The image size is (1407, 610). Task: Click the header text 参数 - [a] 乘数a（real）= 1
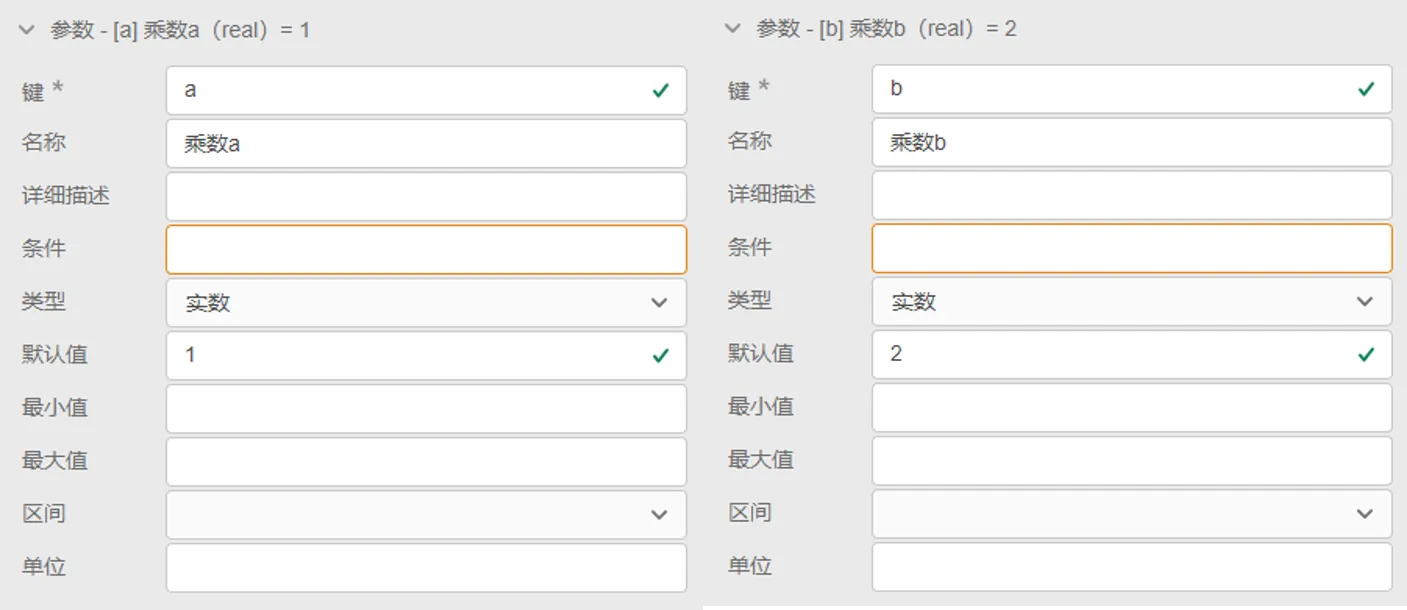click(180, 30)
